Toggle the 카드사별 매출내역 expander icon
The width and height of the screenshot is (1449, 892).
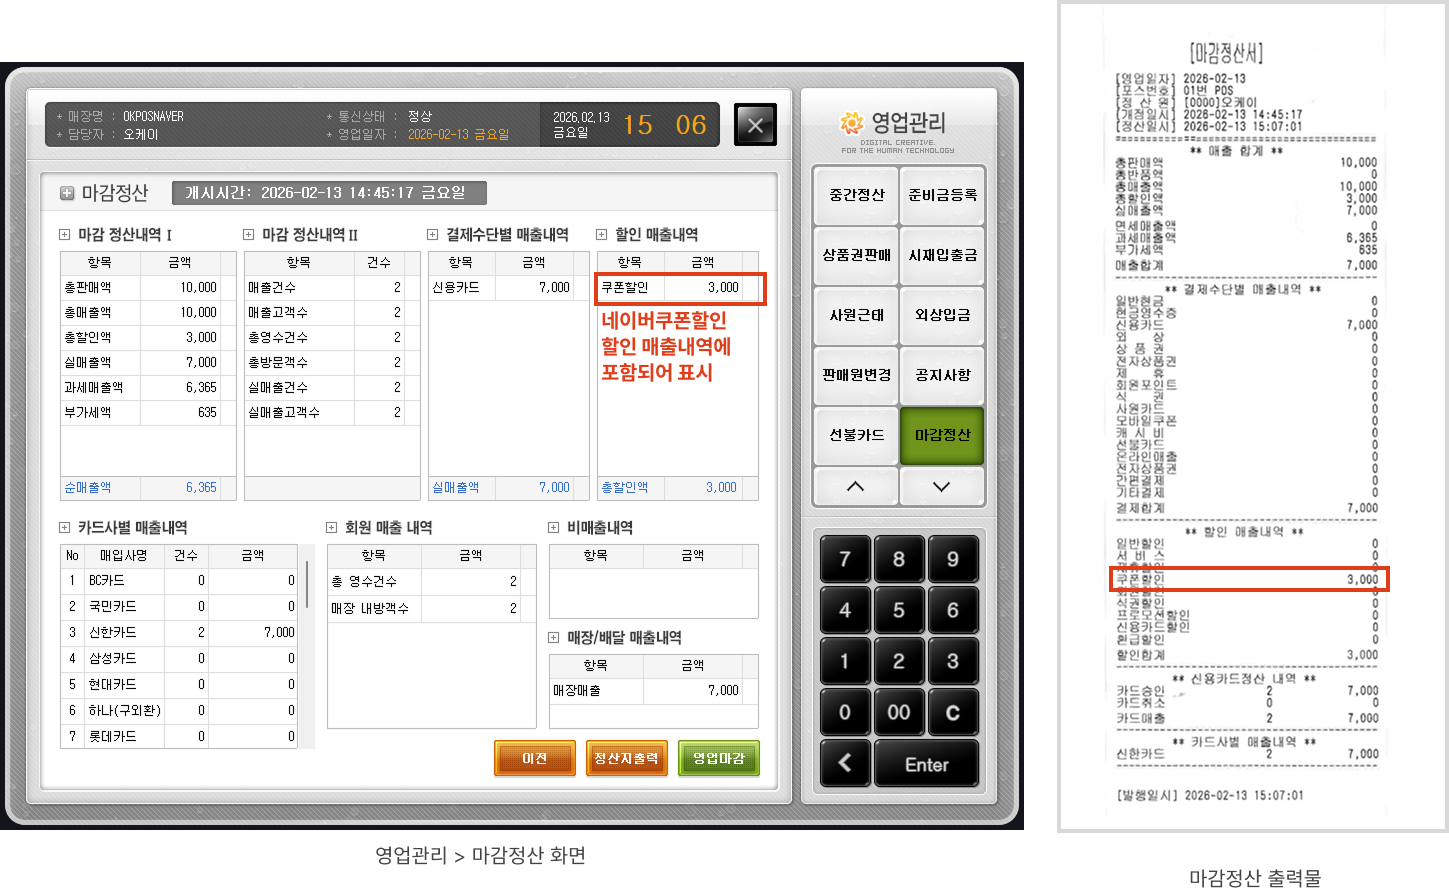[x=65, y=528]
